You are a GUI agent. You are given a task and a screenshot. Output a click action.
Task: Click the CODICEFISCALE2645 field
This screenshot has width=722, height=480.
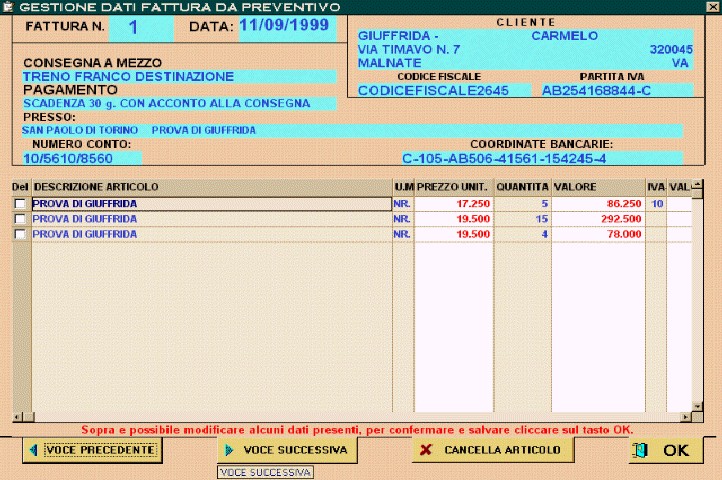pos(432,91)
